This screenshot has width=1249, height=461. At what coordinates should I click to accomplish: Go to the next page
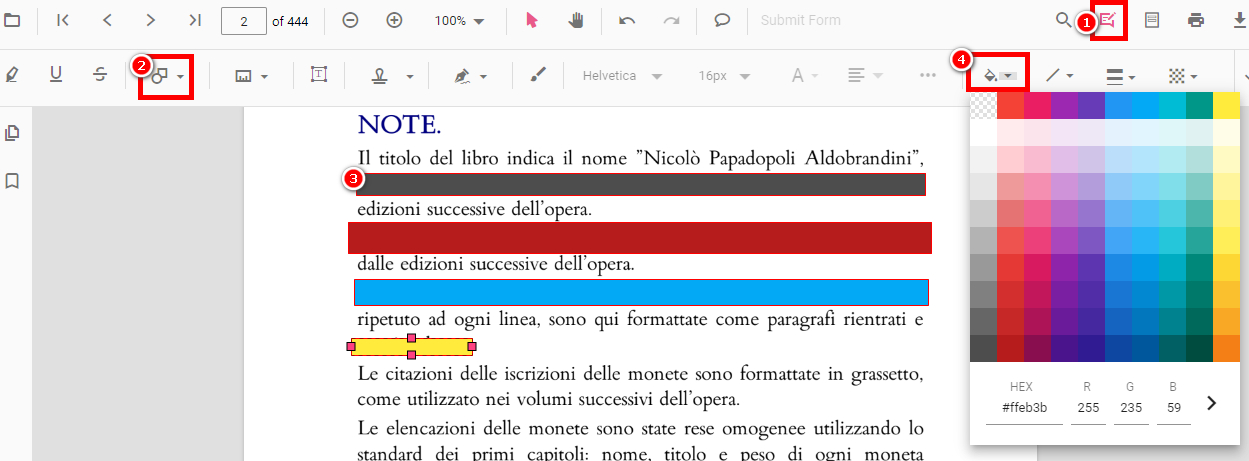150,20
